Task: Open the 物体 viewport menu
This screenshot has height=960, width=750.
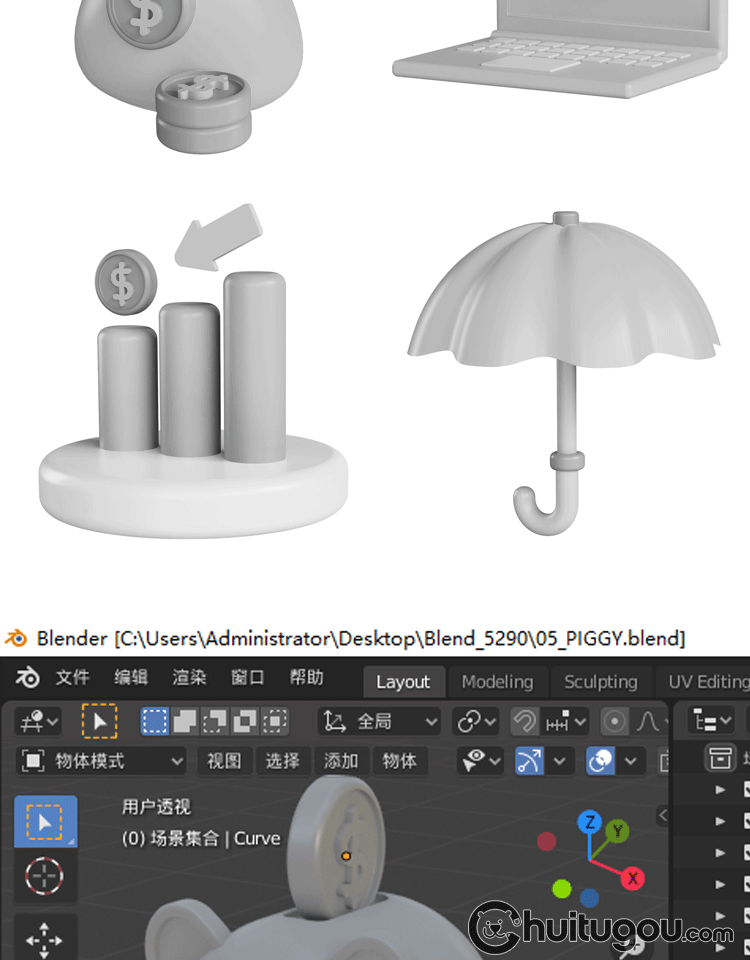Action: tap(399, 761)
